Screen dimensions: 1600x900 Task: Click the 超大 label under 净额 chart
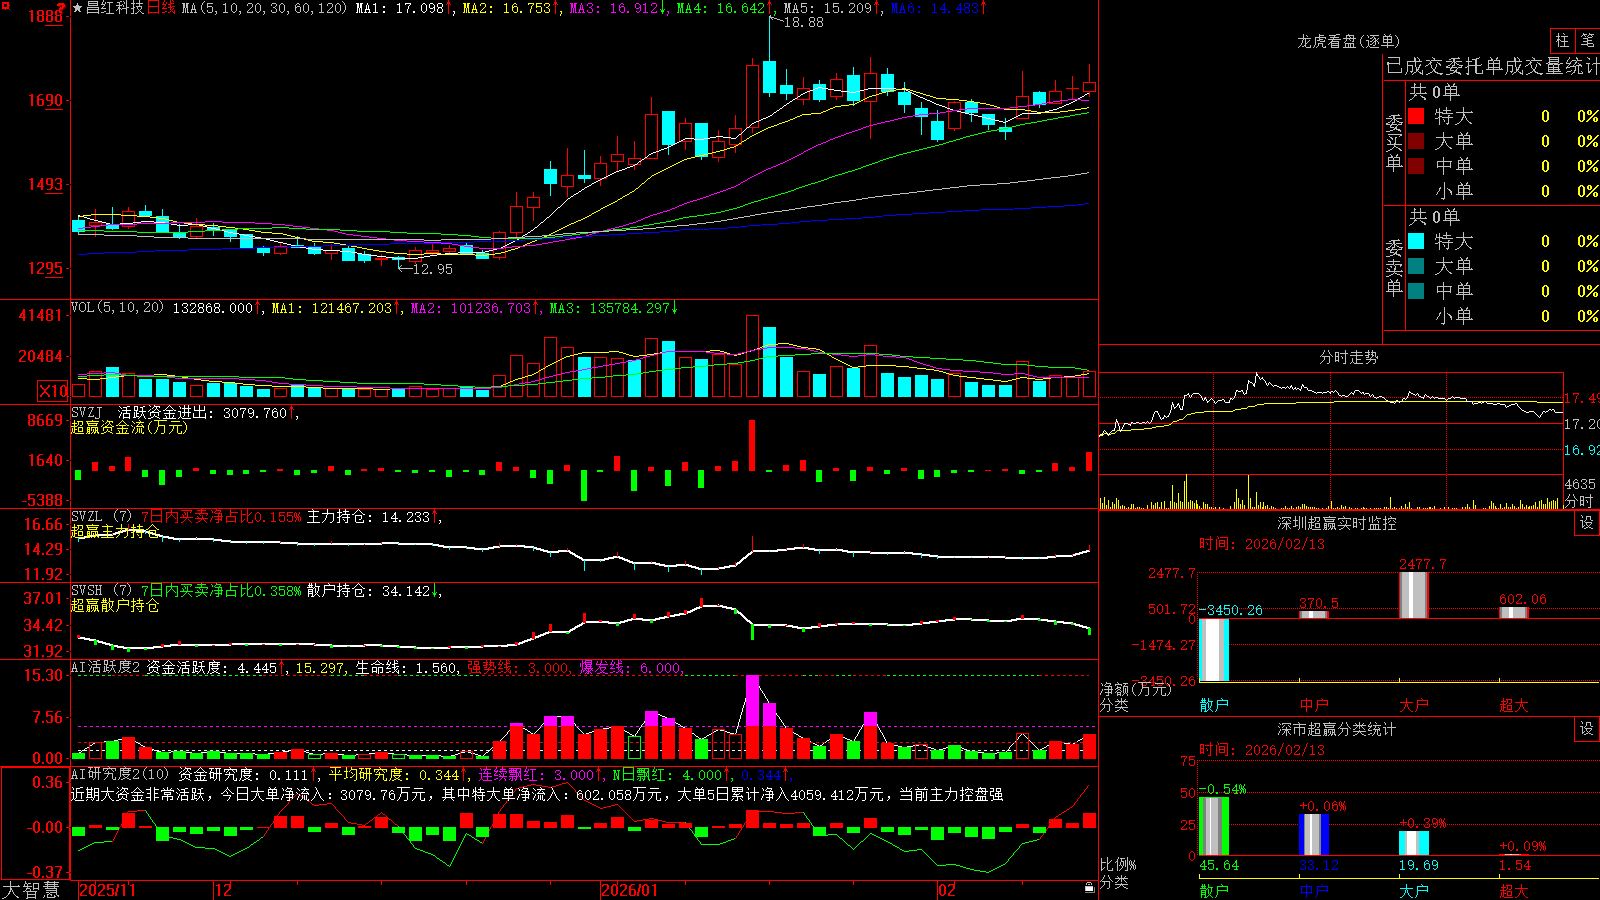coord(1514,705)
